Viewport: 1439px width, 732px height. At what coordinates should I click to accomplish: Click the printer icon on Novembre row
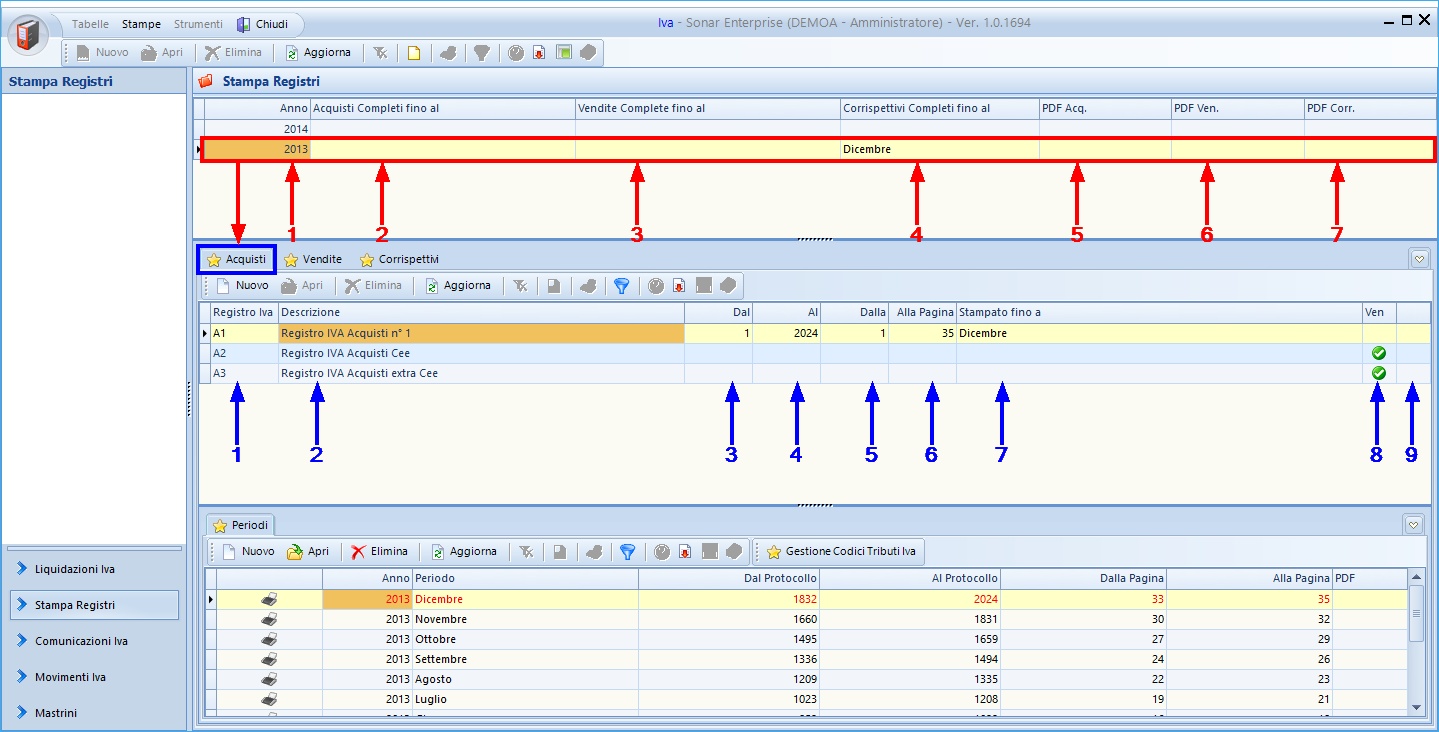[x=269, y=619]
